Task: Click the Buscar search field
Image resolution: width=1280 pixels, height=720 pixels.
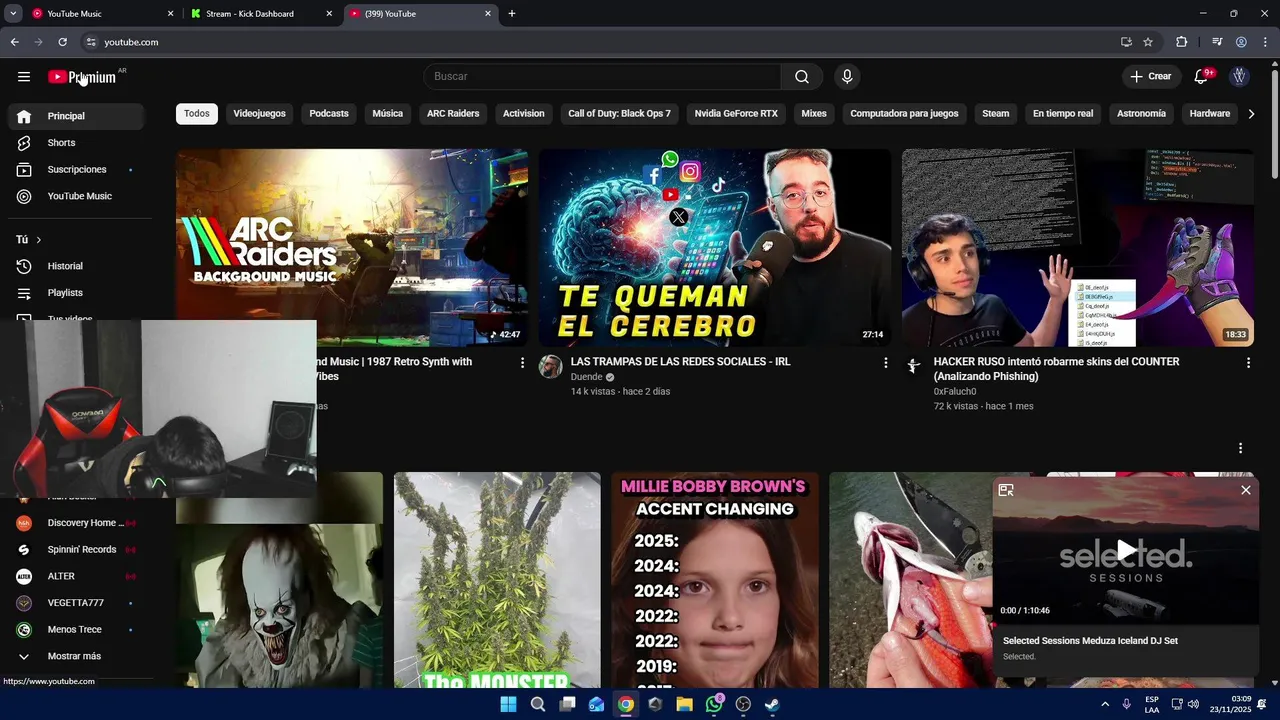Action: pyautogui.click(x=602, y=77)
